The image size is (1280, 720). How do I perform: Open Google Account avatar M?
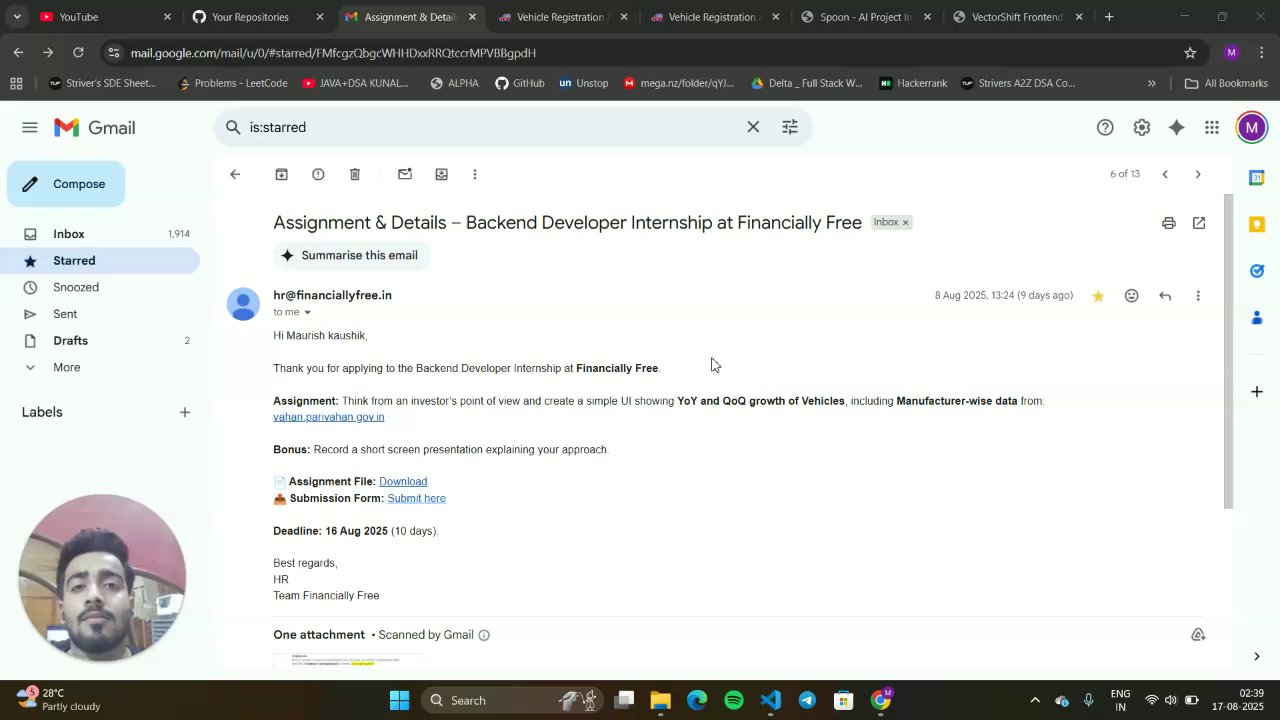1251,127
